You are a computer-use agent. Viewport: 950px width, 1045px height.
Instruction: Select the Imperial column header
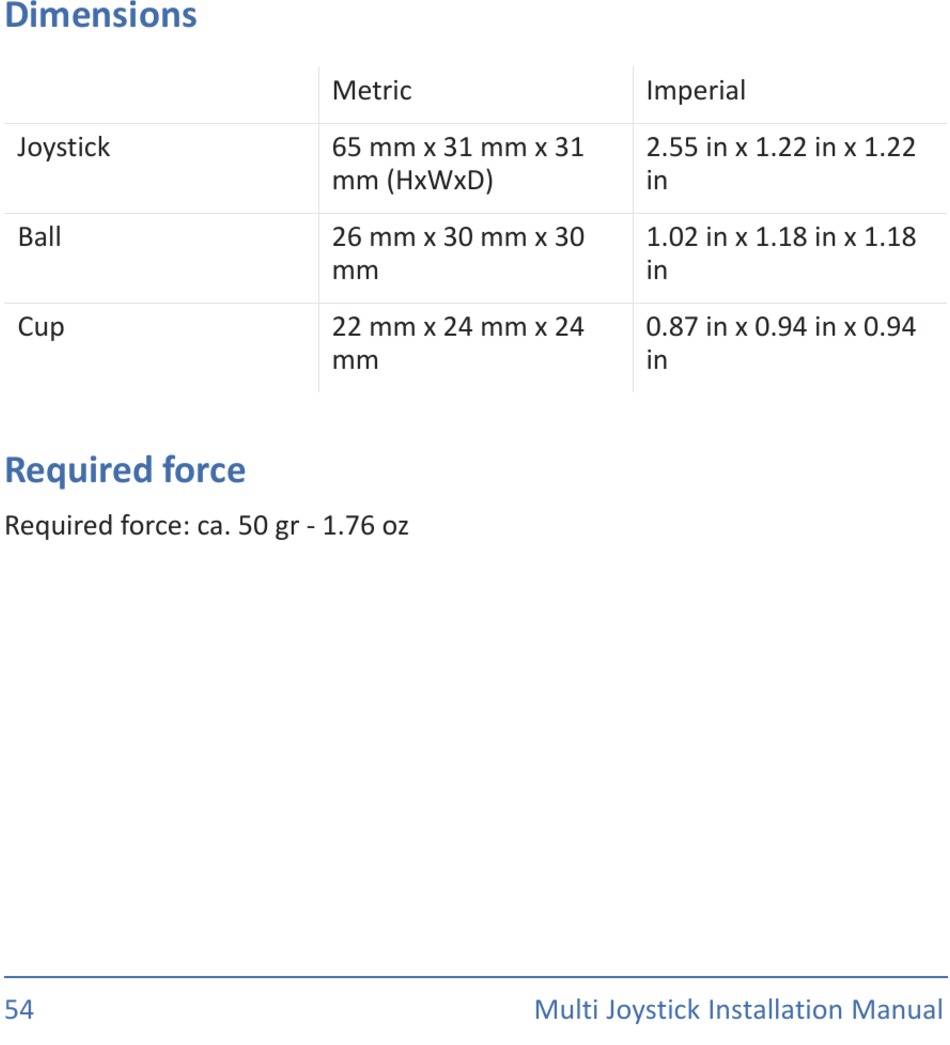coord(695,91)
